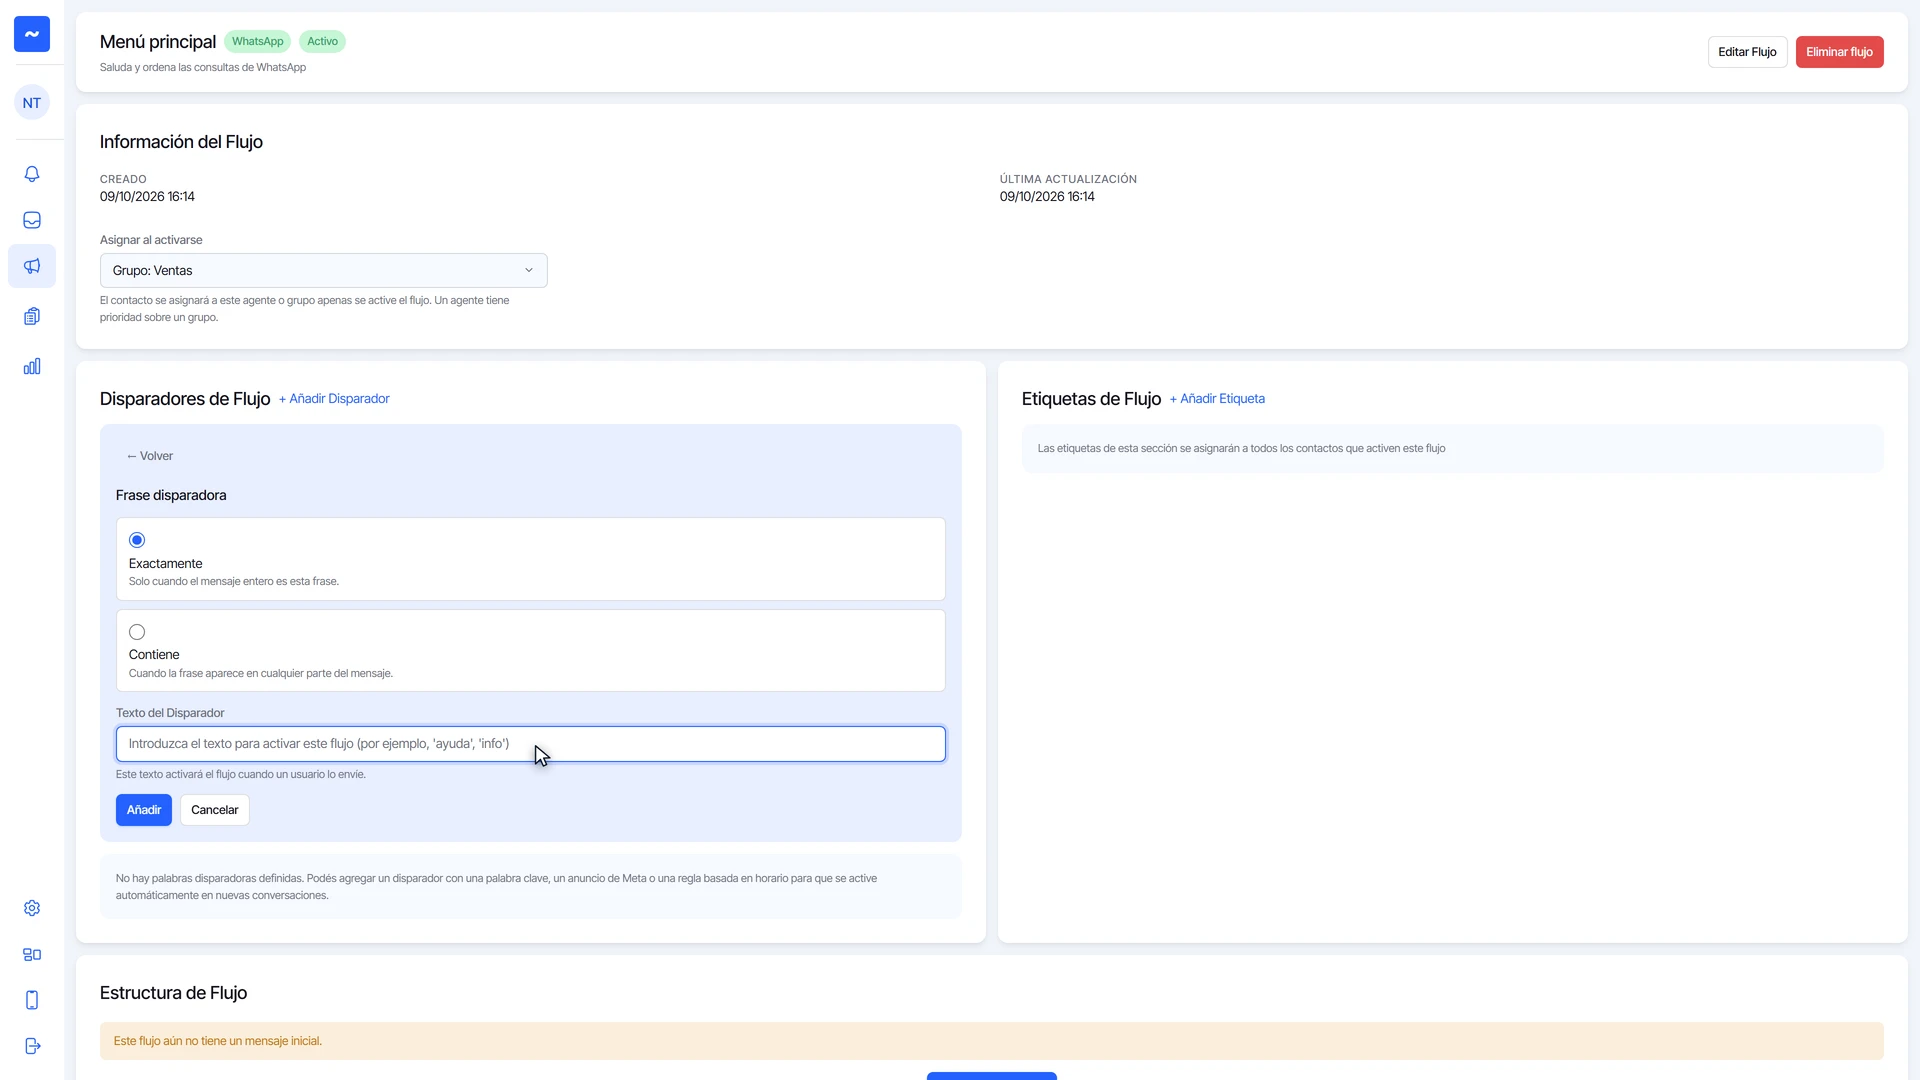
Task: Click the Frase disparadora label
Action: (171, 496)
